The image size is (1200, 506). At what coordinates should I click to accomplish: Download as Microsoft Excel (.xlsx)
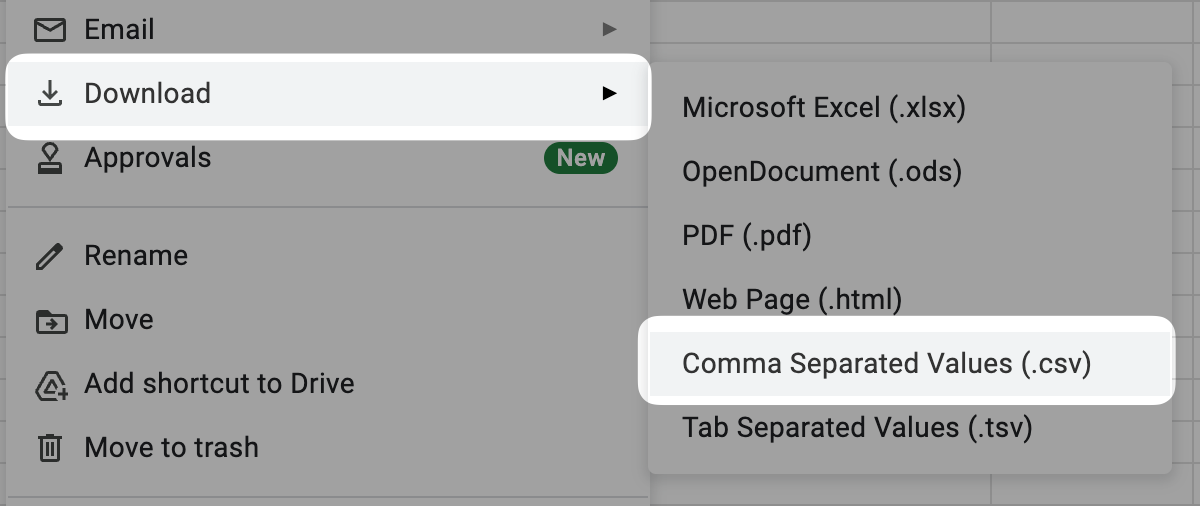pyautogui.click(x=824, y=108)
